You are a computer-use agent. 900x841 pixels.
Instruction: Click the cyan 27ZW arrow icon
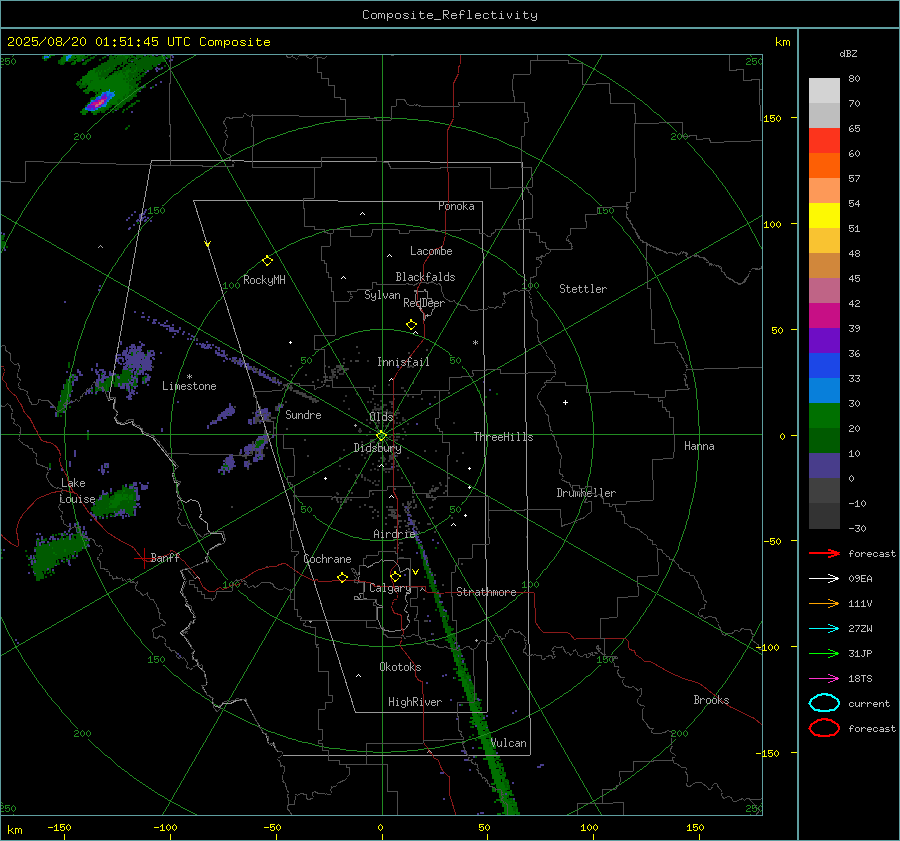click(x=824, y=629)
